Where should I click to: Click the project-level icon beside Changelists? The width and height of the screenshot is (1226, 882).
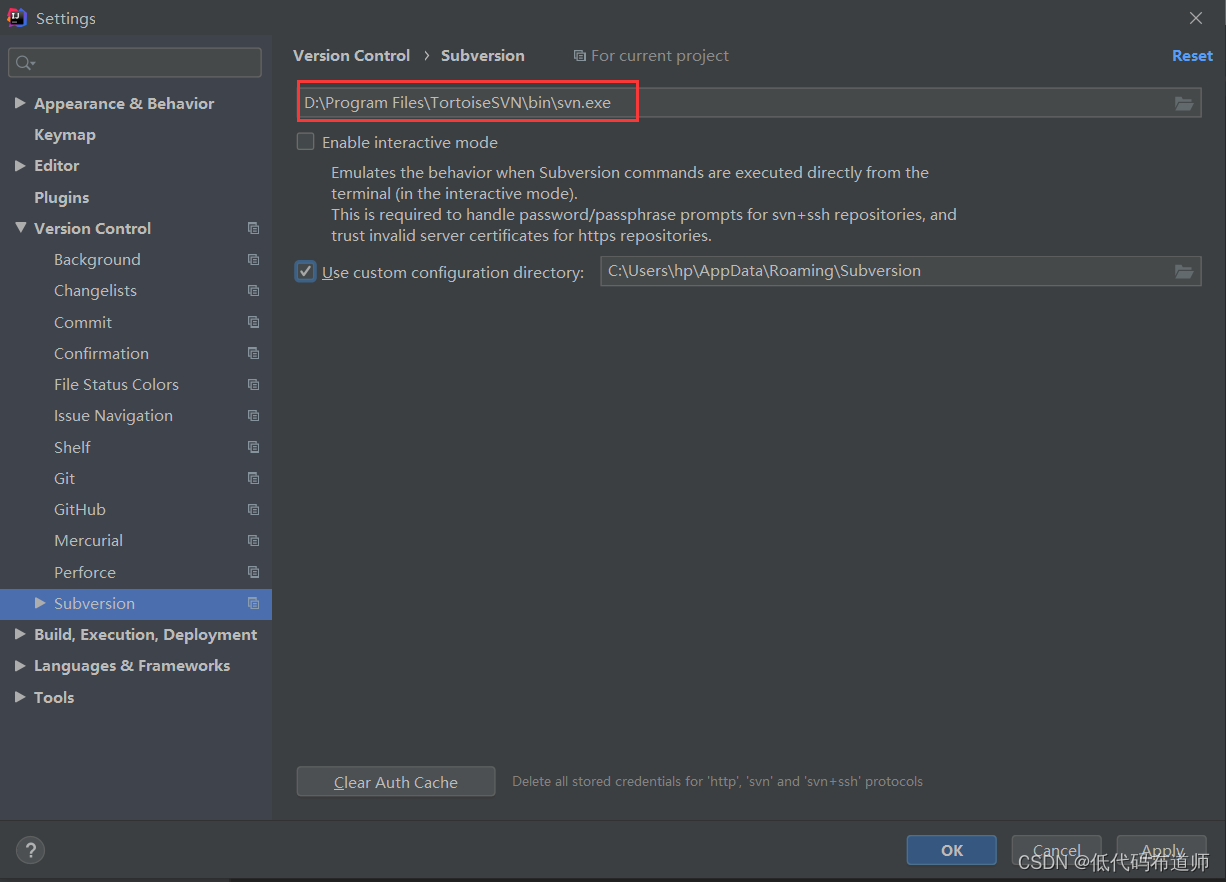(x=253, y=290)
